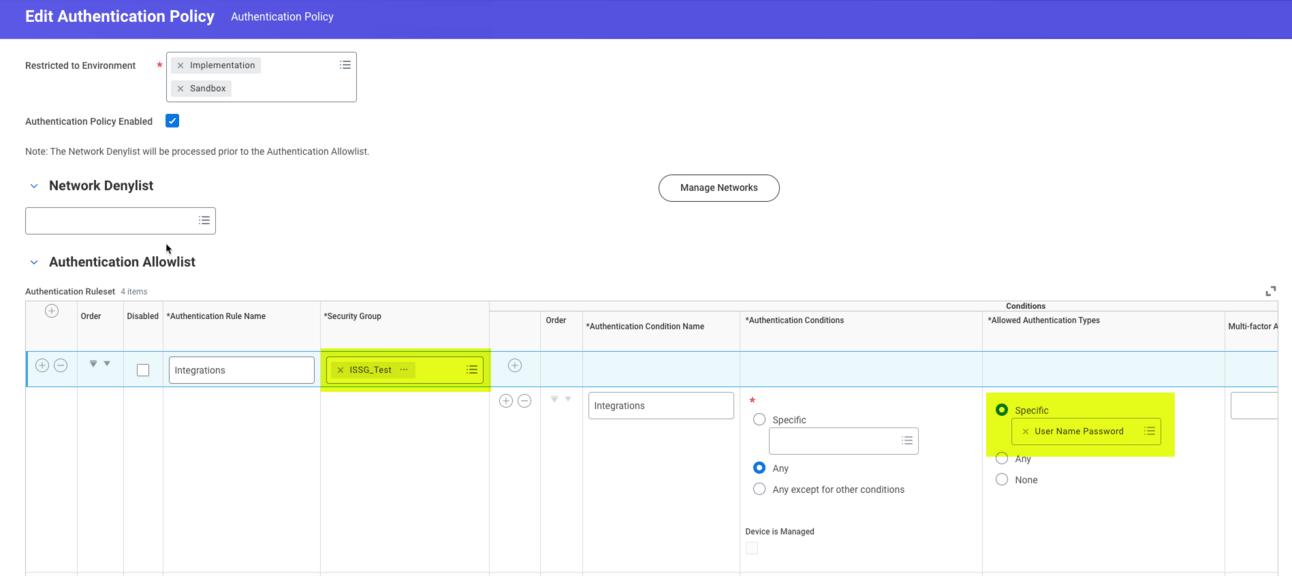Collapse the Authentication Allowlist section
1292x576 pixels.
[34, 262]
